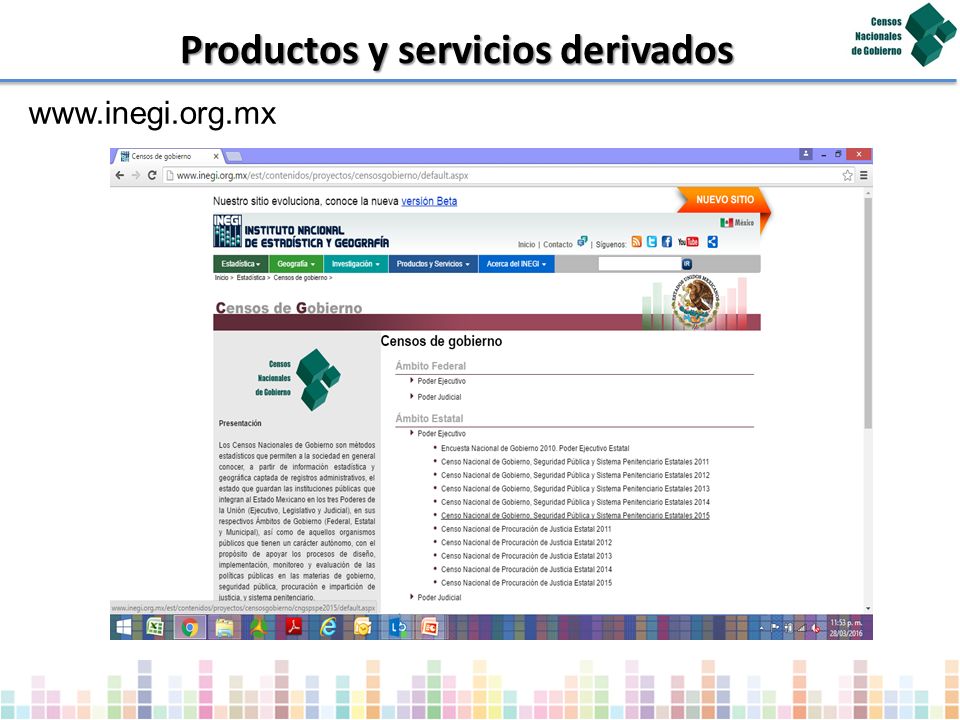Open the Windows Start button
960x720 pixels.
[124, 628]
